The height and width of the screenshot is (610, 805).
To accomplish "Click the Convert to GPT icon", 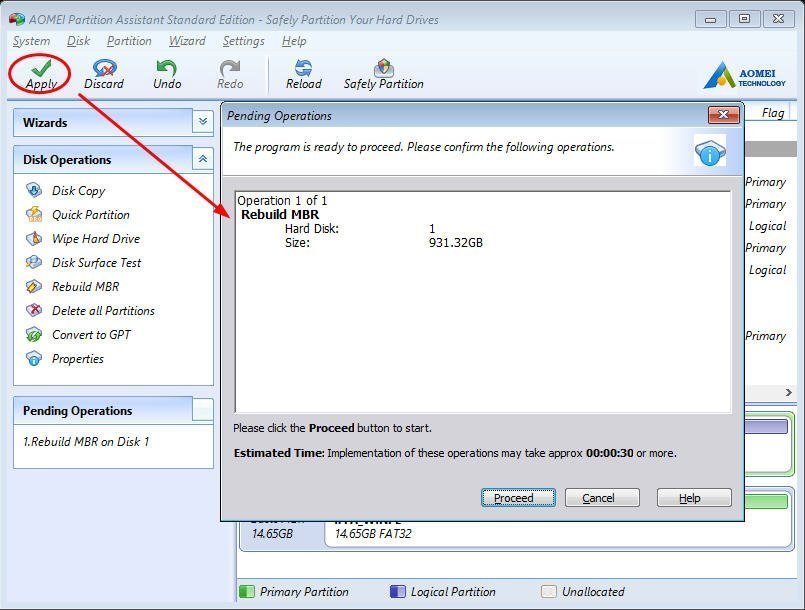I will (34, 334).
